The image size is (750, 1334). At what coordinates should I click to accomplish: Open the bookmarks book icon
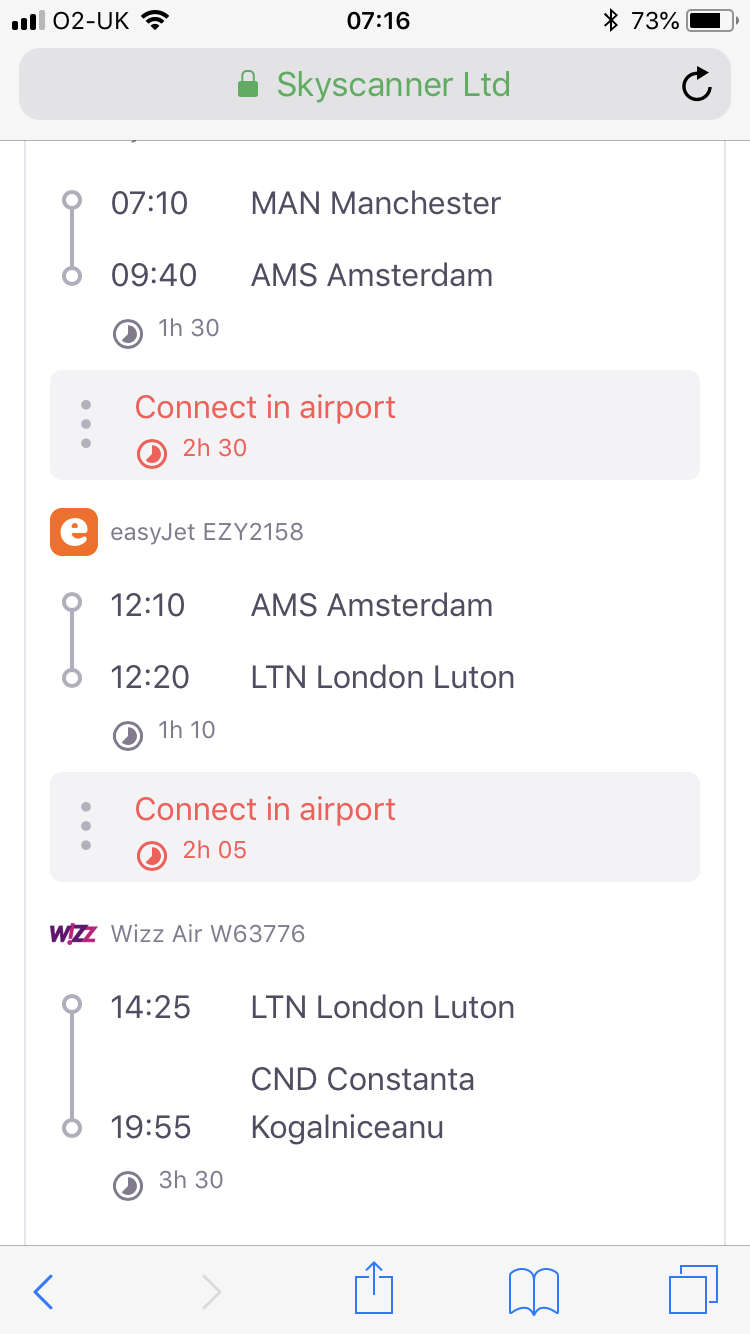pyautogui.click(x=534, y=1291)
